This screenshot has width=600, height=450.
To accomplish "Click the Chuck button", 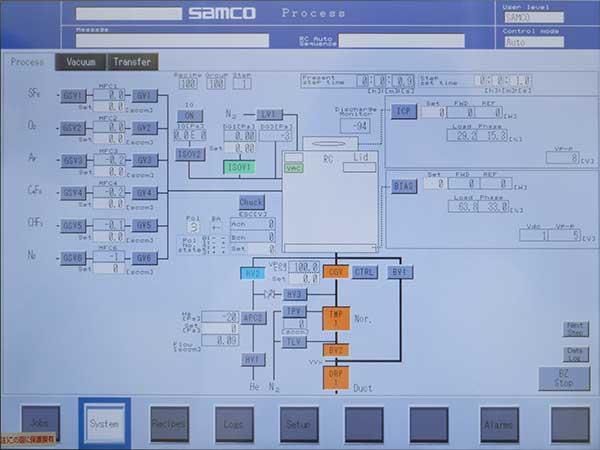I will click(252, 202).
